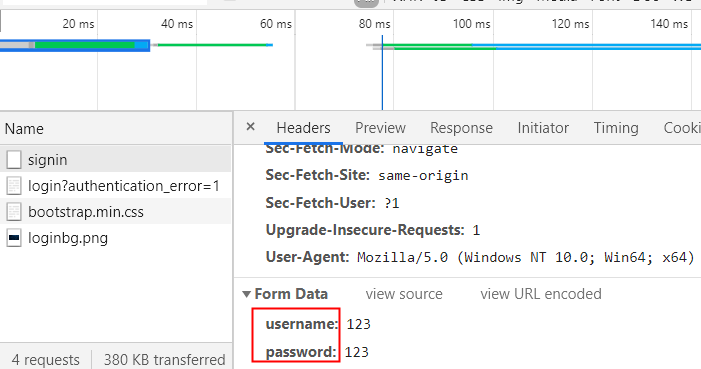Click the signin request file icon

(14, 160)
